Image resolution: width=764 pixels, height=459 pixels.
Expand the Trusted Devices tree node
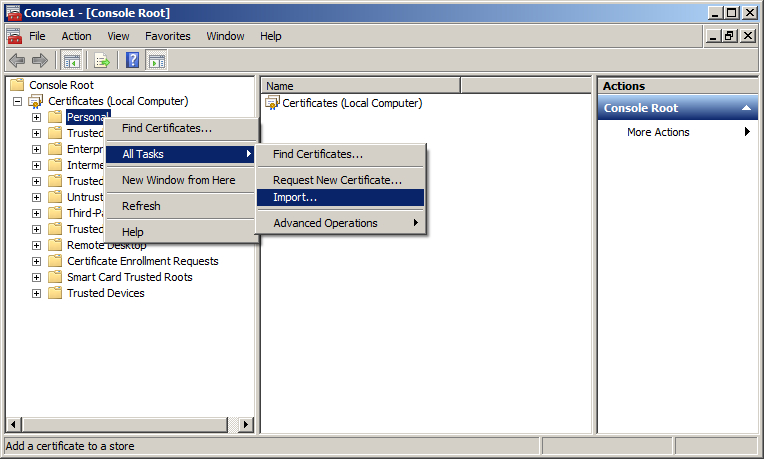[36, 293]
